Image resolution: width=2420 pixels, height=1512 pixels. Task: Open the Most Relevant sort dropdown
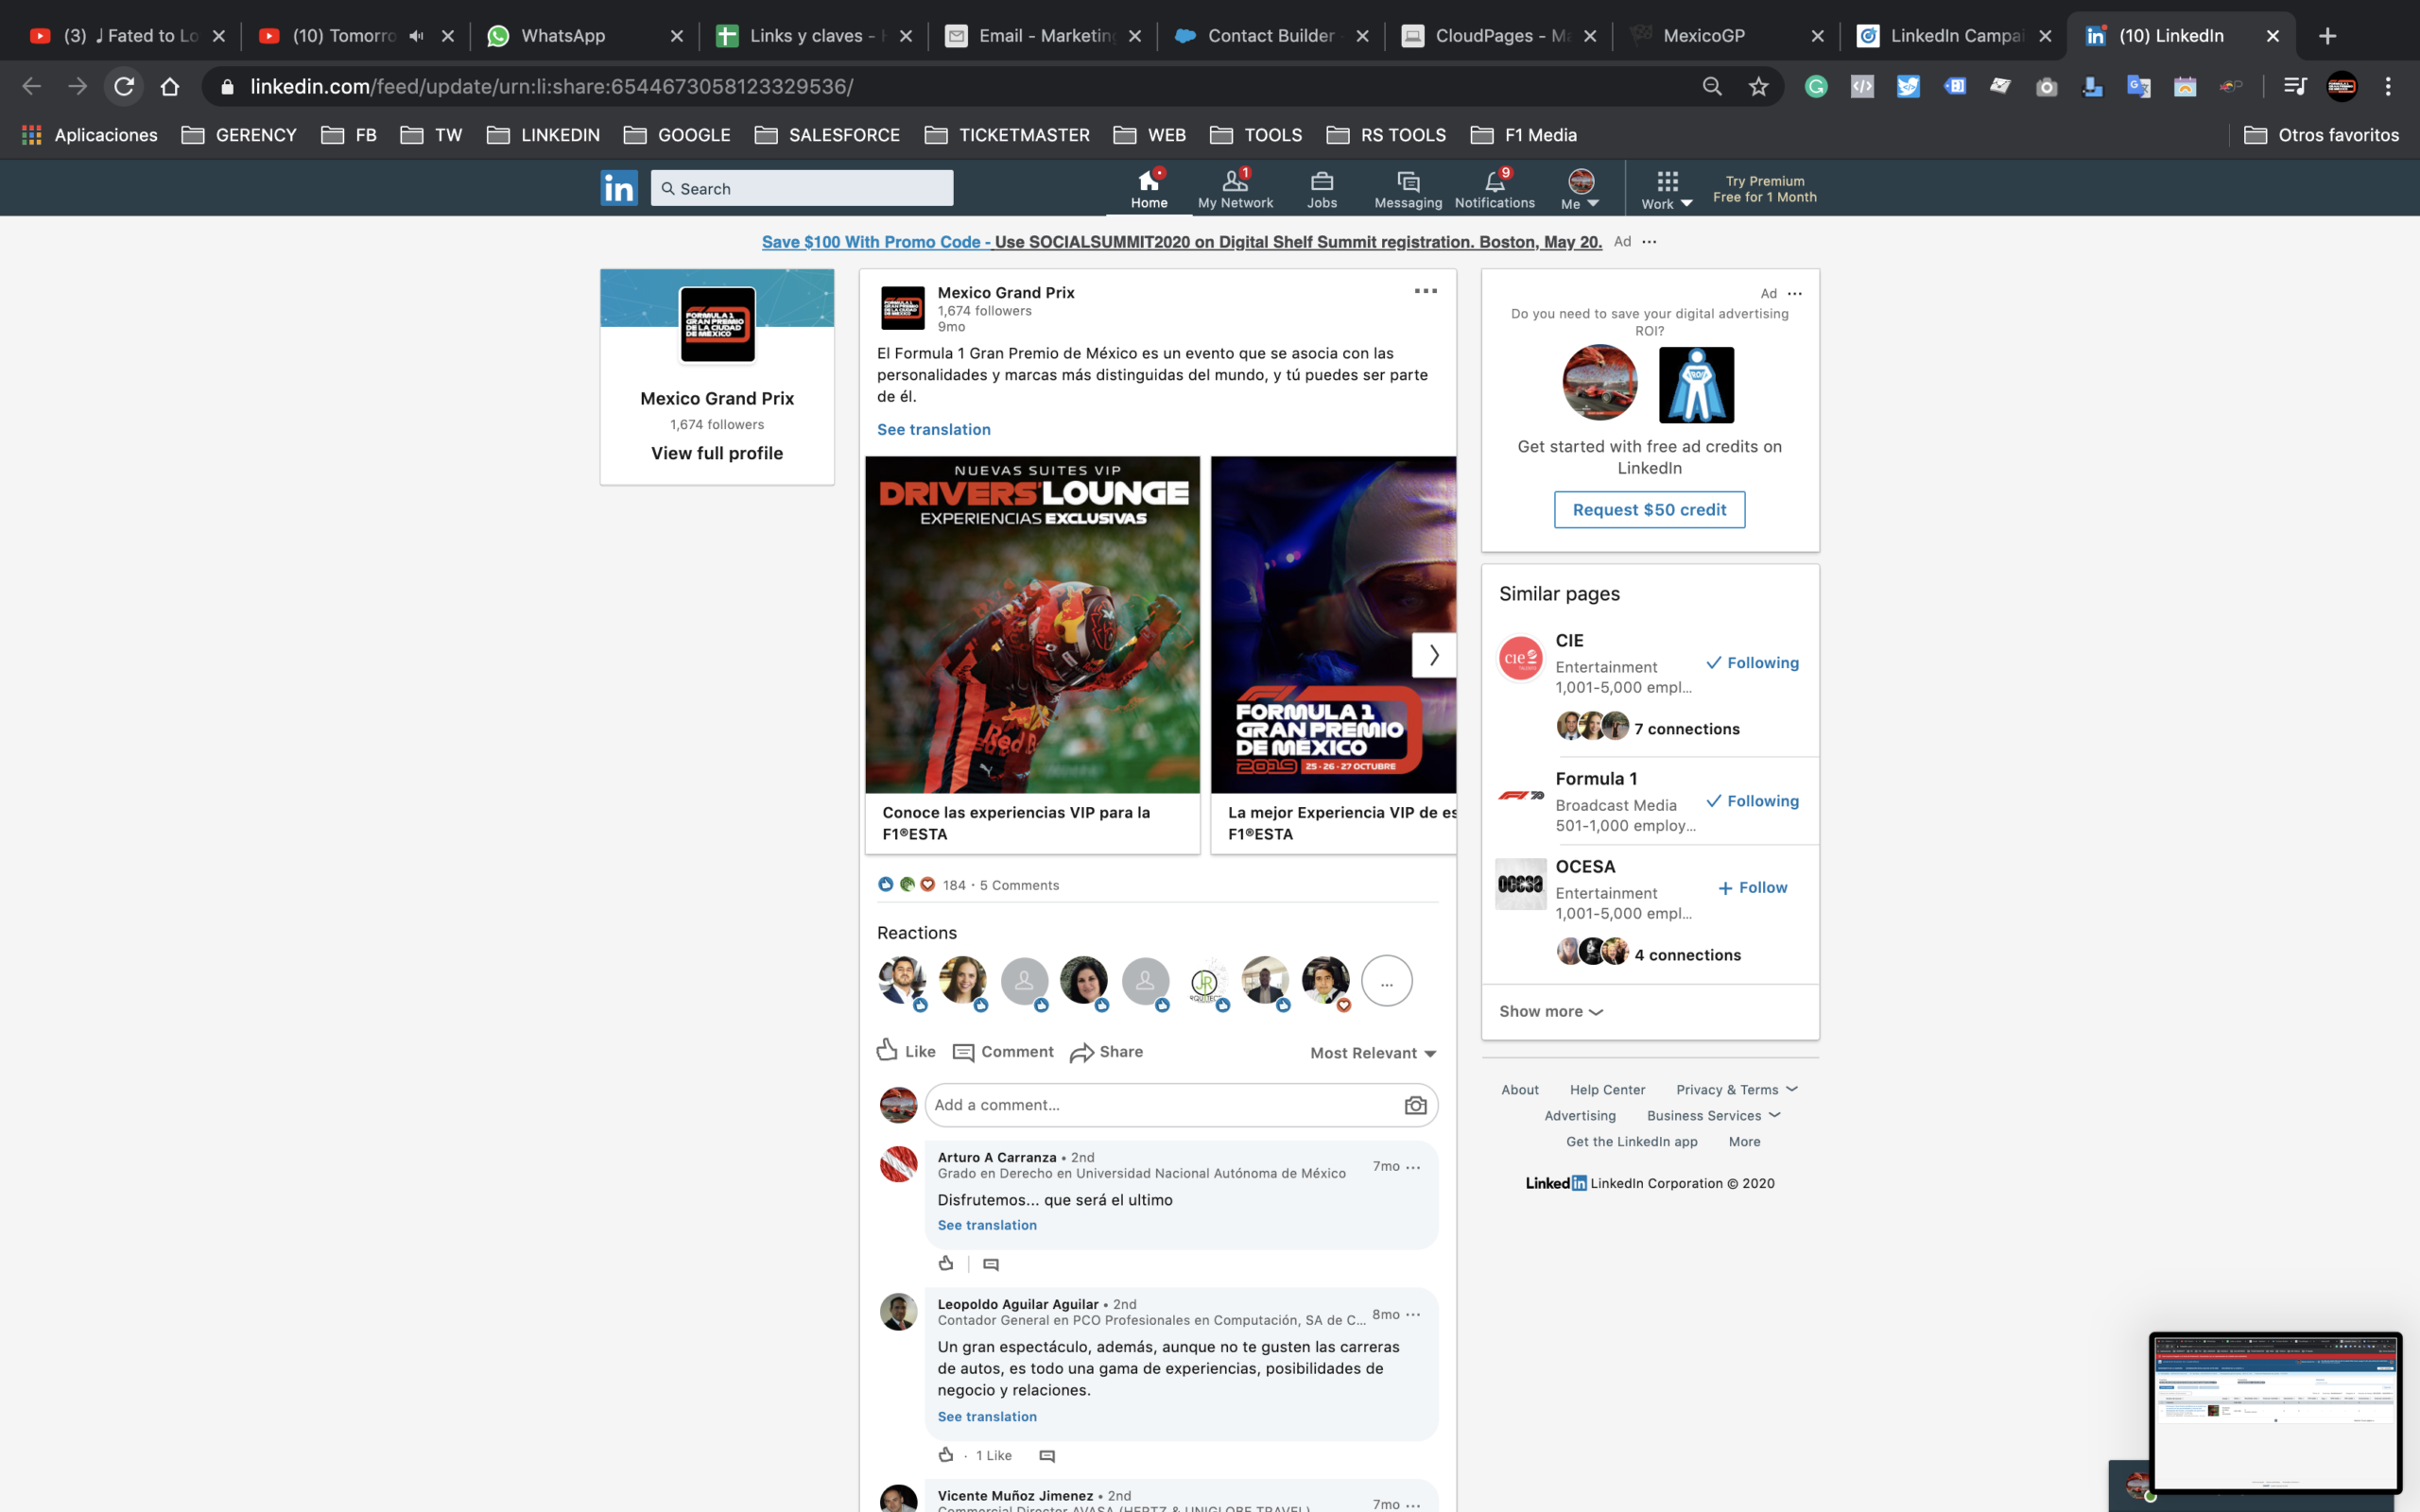tap(1373, 1053)
